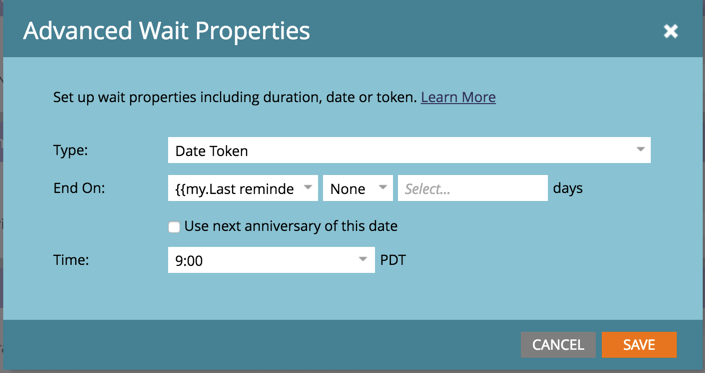Enable the Use next anniversary checkbox

(x=174, y=226)
